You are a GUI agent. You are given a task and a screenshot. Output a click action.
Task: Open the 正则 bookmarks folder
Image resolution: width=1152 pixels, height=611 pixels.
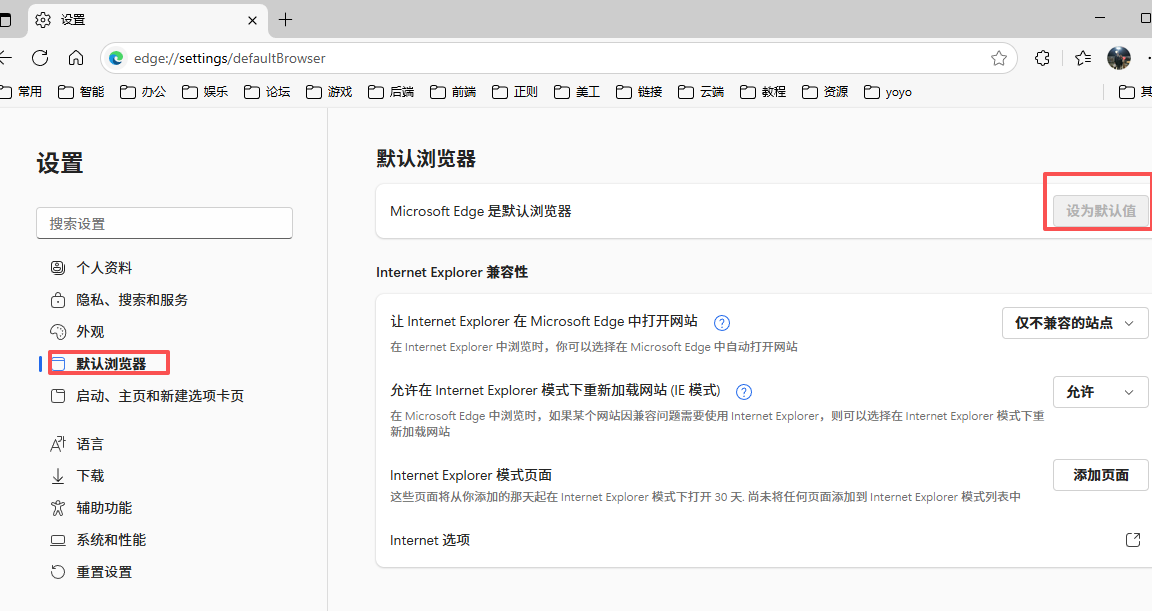(515, 92)
